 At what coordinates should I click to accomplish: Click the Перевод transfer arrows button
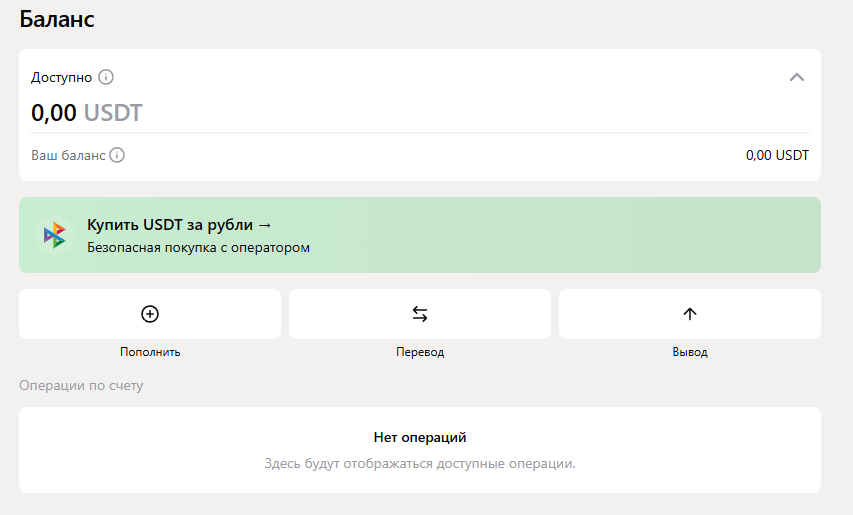[x=419, y=314]
